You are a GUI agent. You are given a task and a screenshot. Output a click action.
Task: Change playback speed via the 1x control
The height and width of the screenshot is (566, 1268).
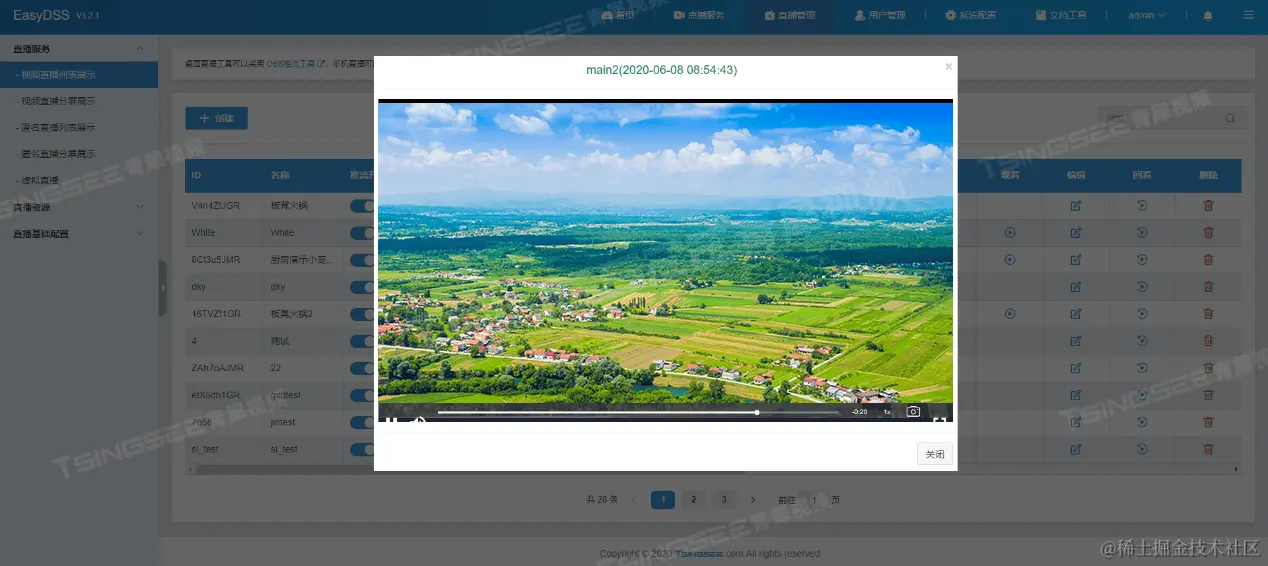pyautogui.click(x=886, y=411)
